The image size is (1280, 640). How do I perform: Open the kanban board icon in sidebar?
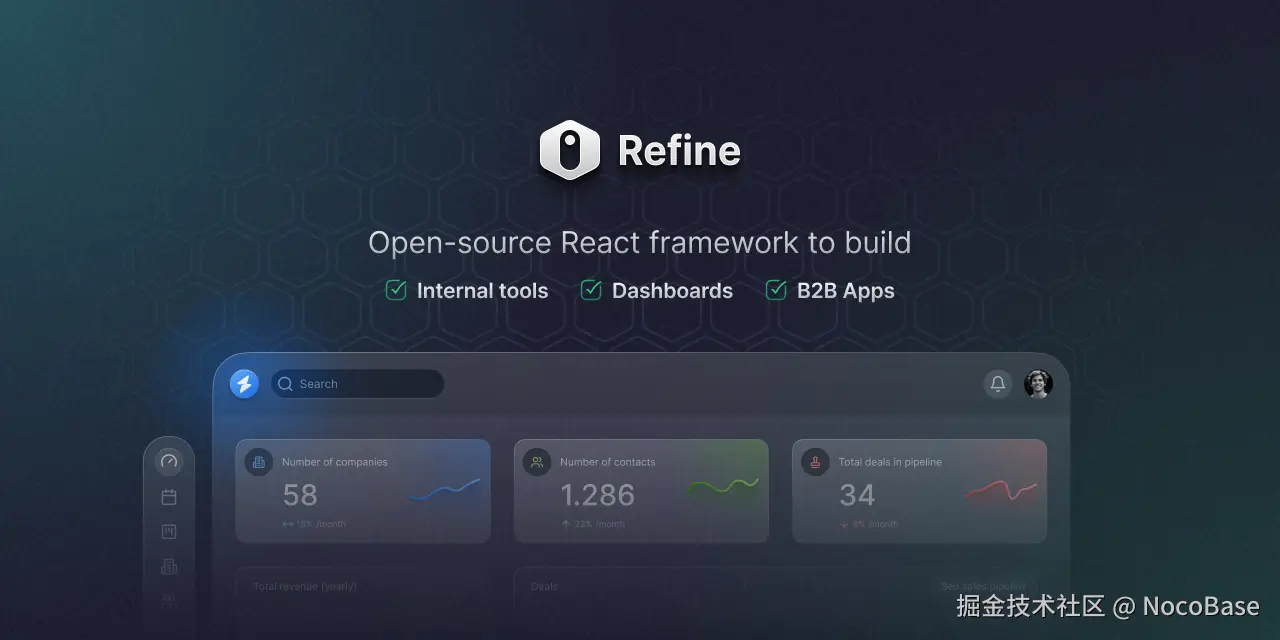(168, 531)
